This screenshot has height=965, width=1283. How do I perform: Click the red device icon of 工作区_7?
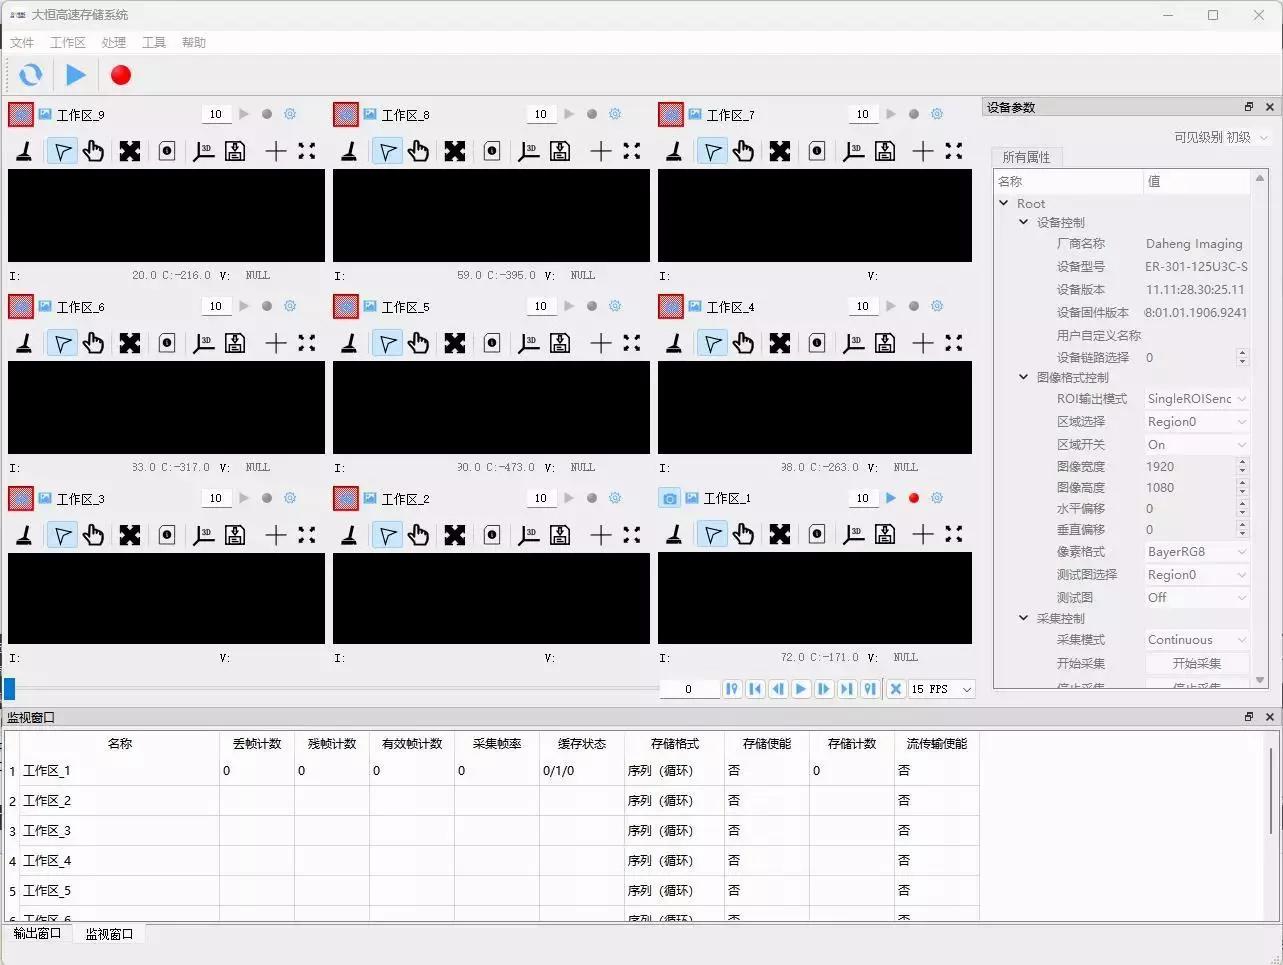671,114
